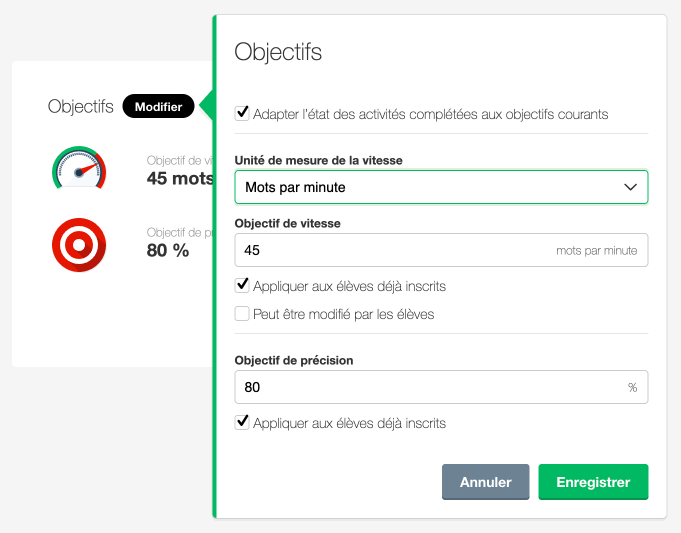Click the Objectifs panel heading
This screenshot has height=533, width=681.
coord(278,52)
